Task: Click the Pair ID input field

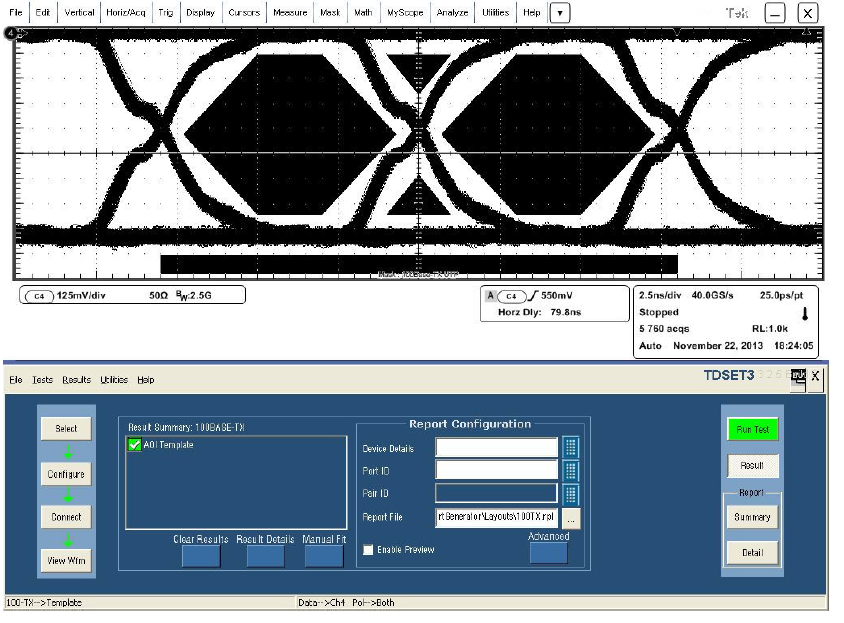Action: pos(496,493)
